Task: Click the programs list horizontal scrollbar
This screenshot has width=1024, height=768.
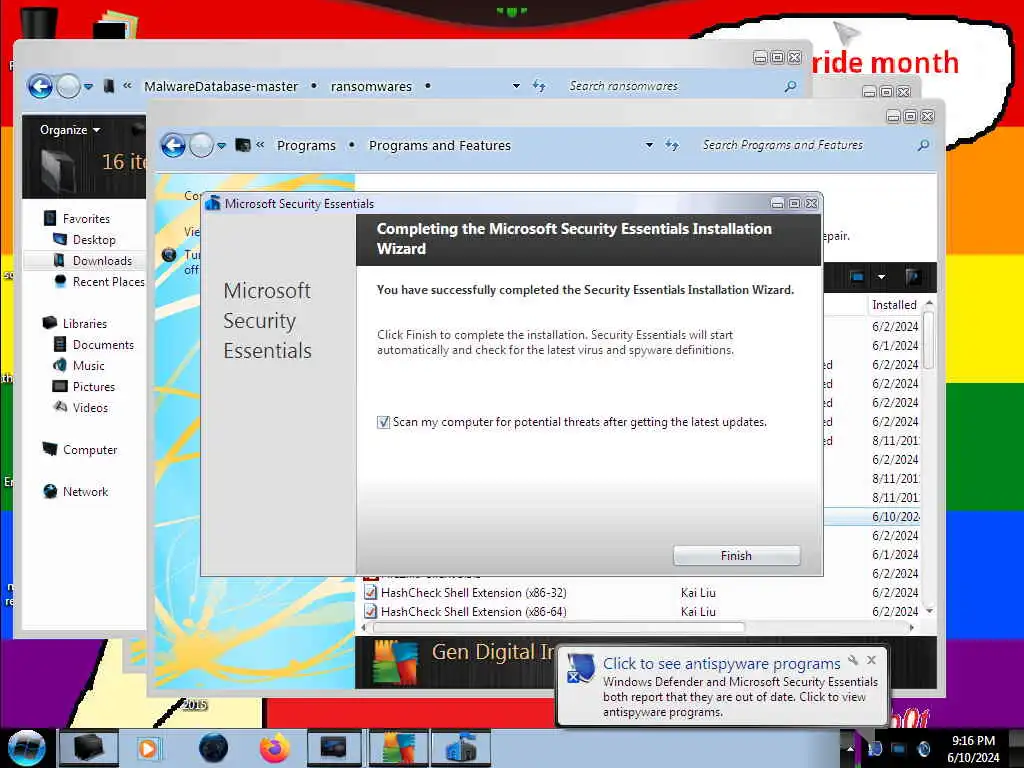Action: [557, 628]
